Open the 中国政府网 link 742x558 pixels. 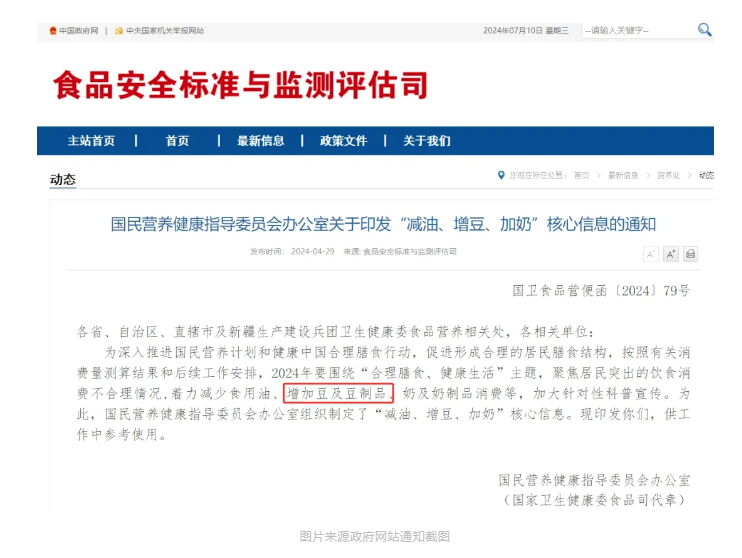pyautogui.click(x=78, y=31)
